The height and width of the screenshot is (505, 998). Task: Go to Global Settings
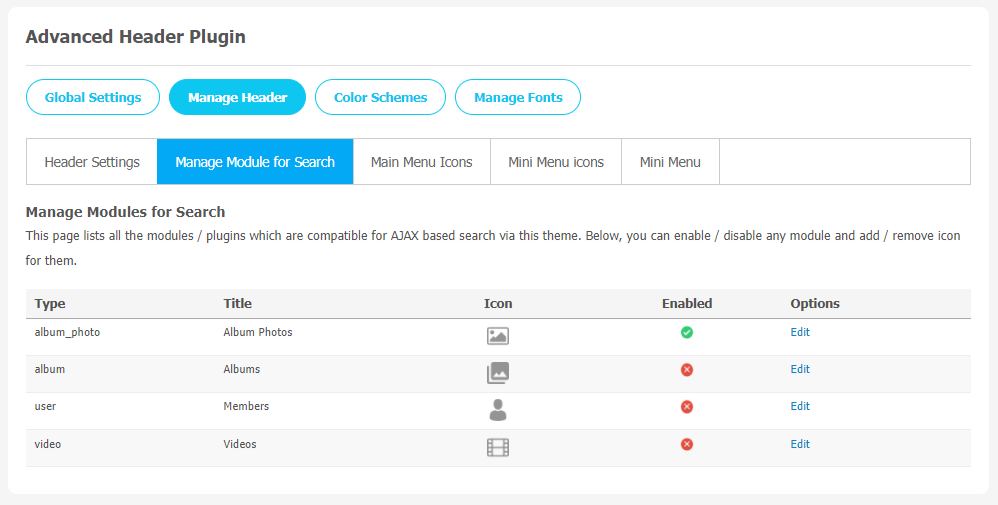point(93,97)
